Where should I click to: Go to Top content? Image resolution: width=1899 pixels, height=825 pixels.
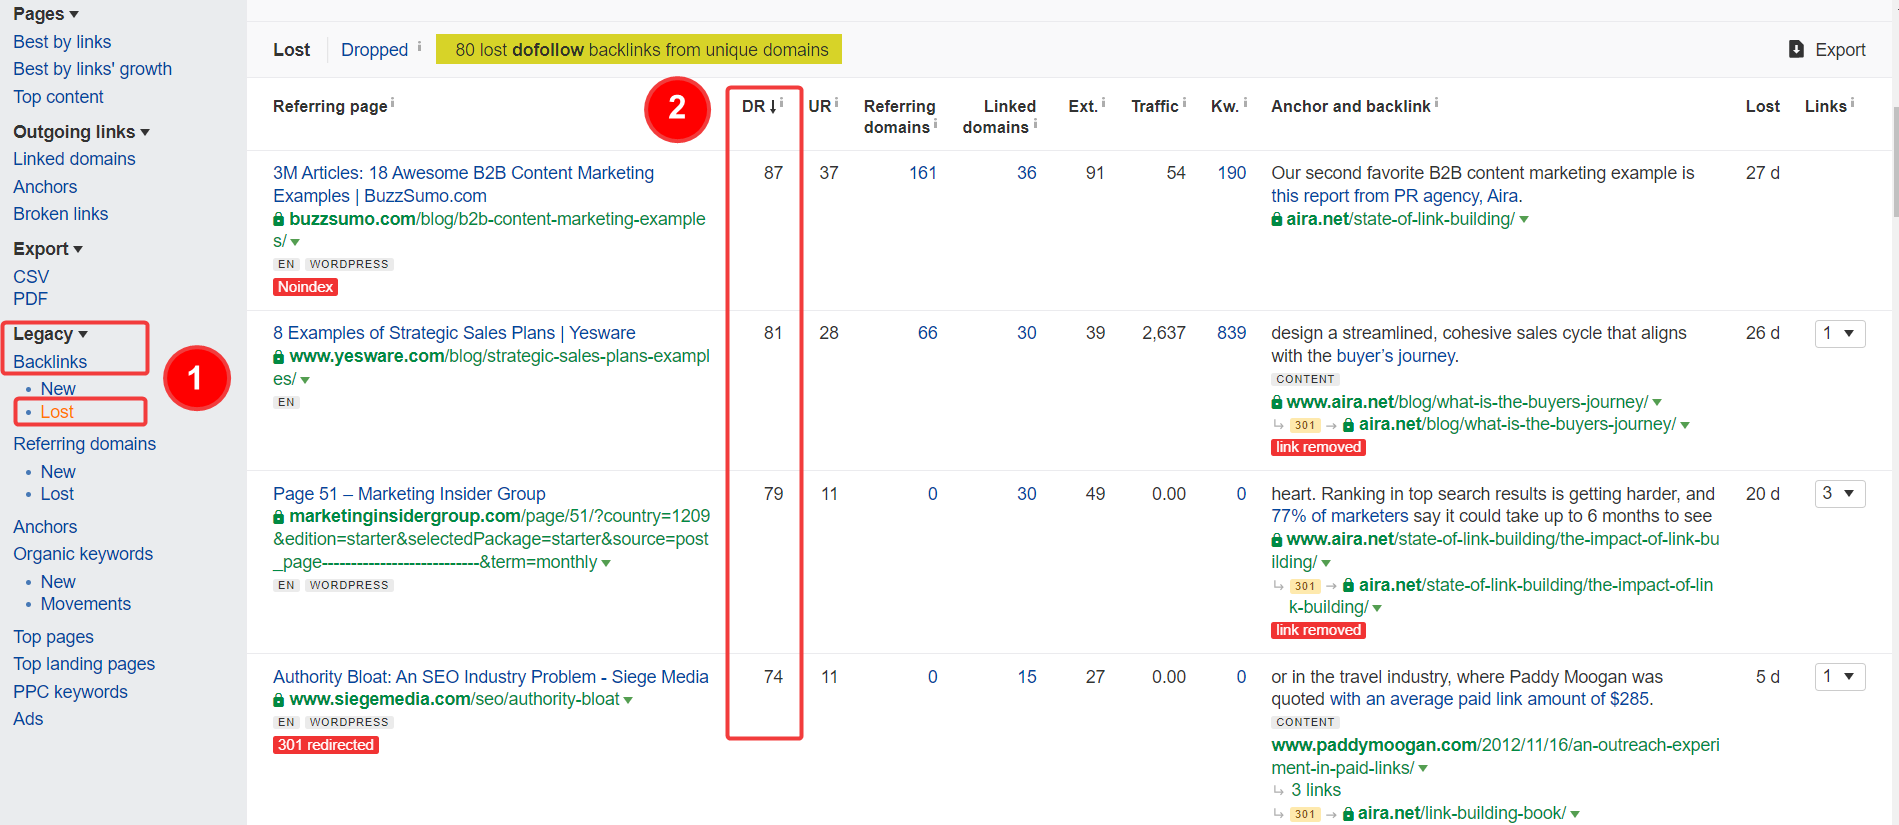(x=58, y=97)
